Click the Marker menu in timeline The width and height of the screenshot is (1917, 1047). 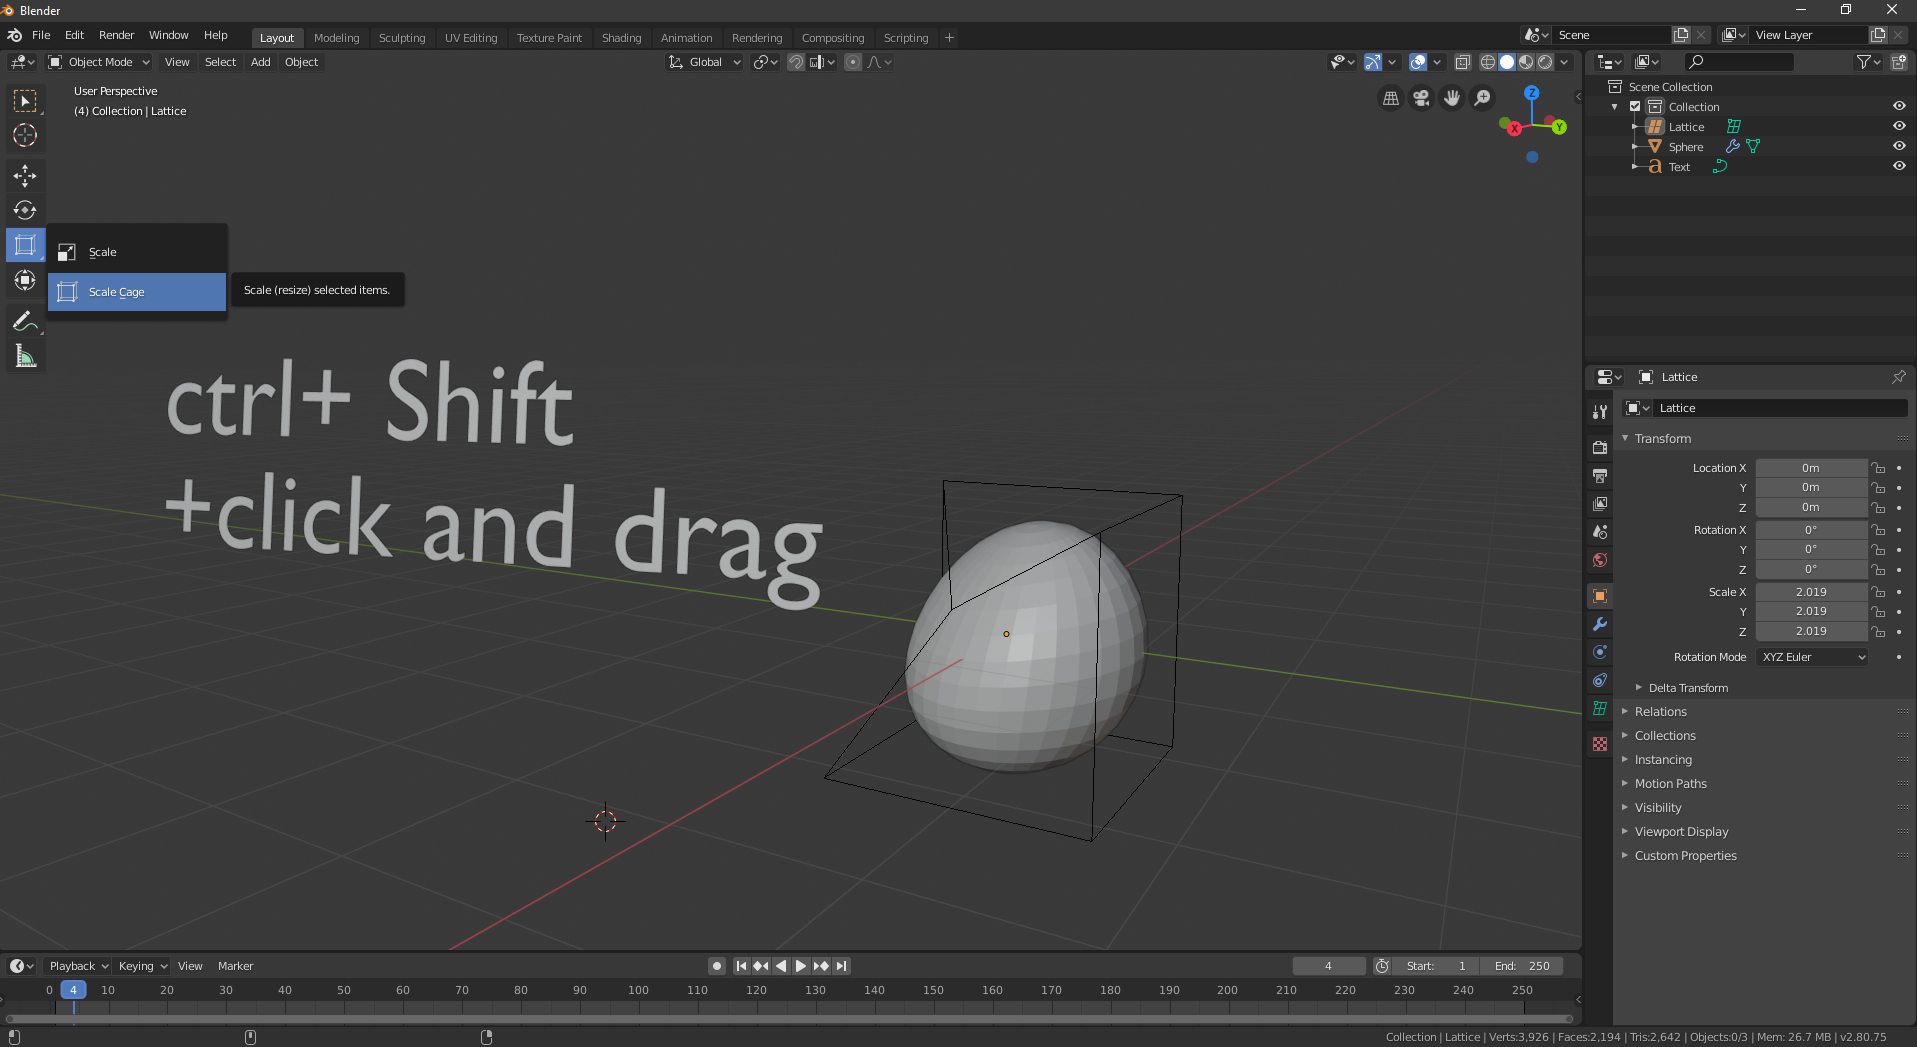[x=235, y=966]
